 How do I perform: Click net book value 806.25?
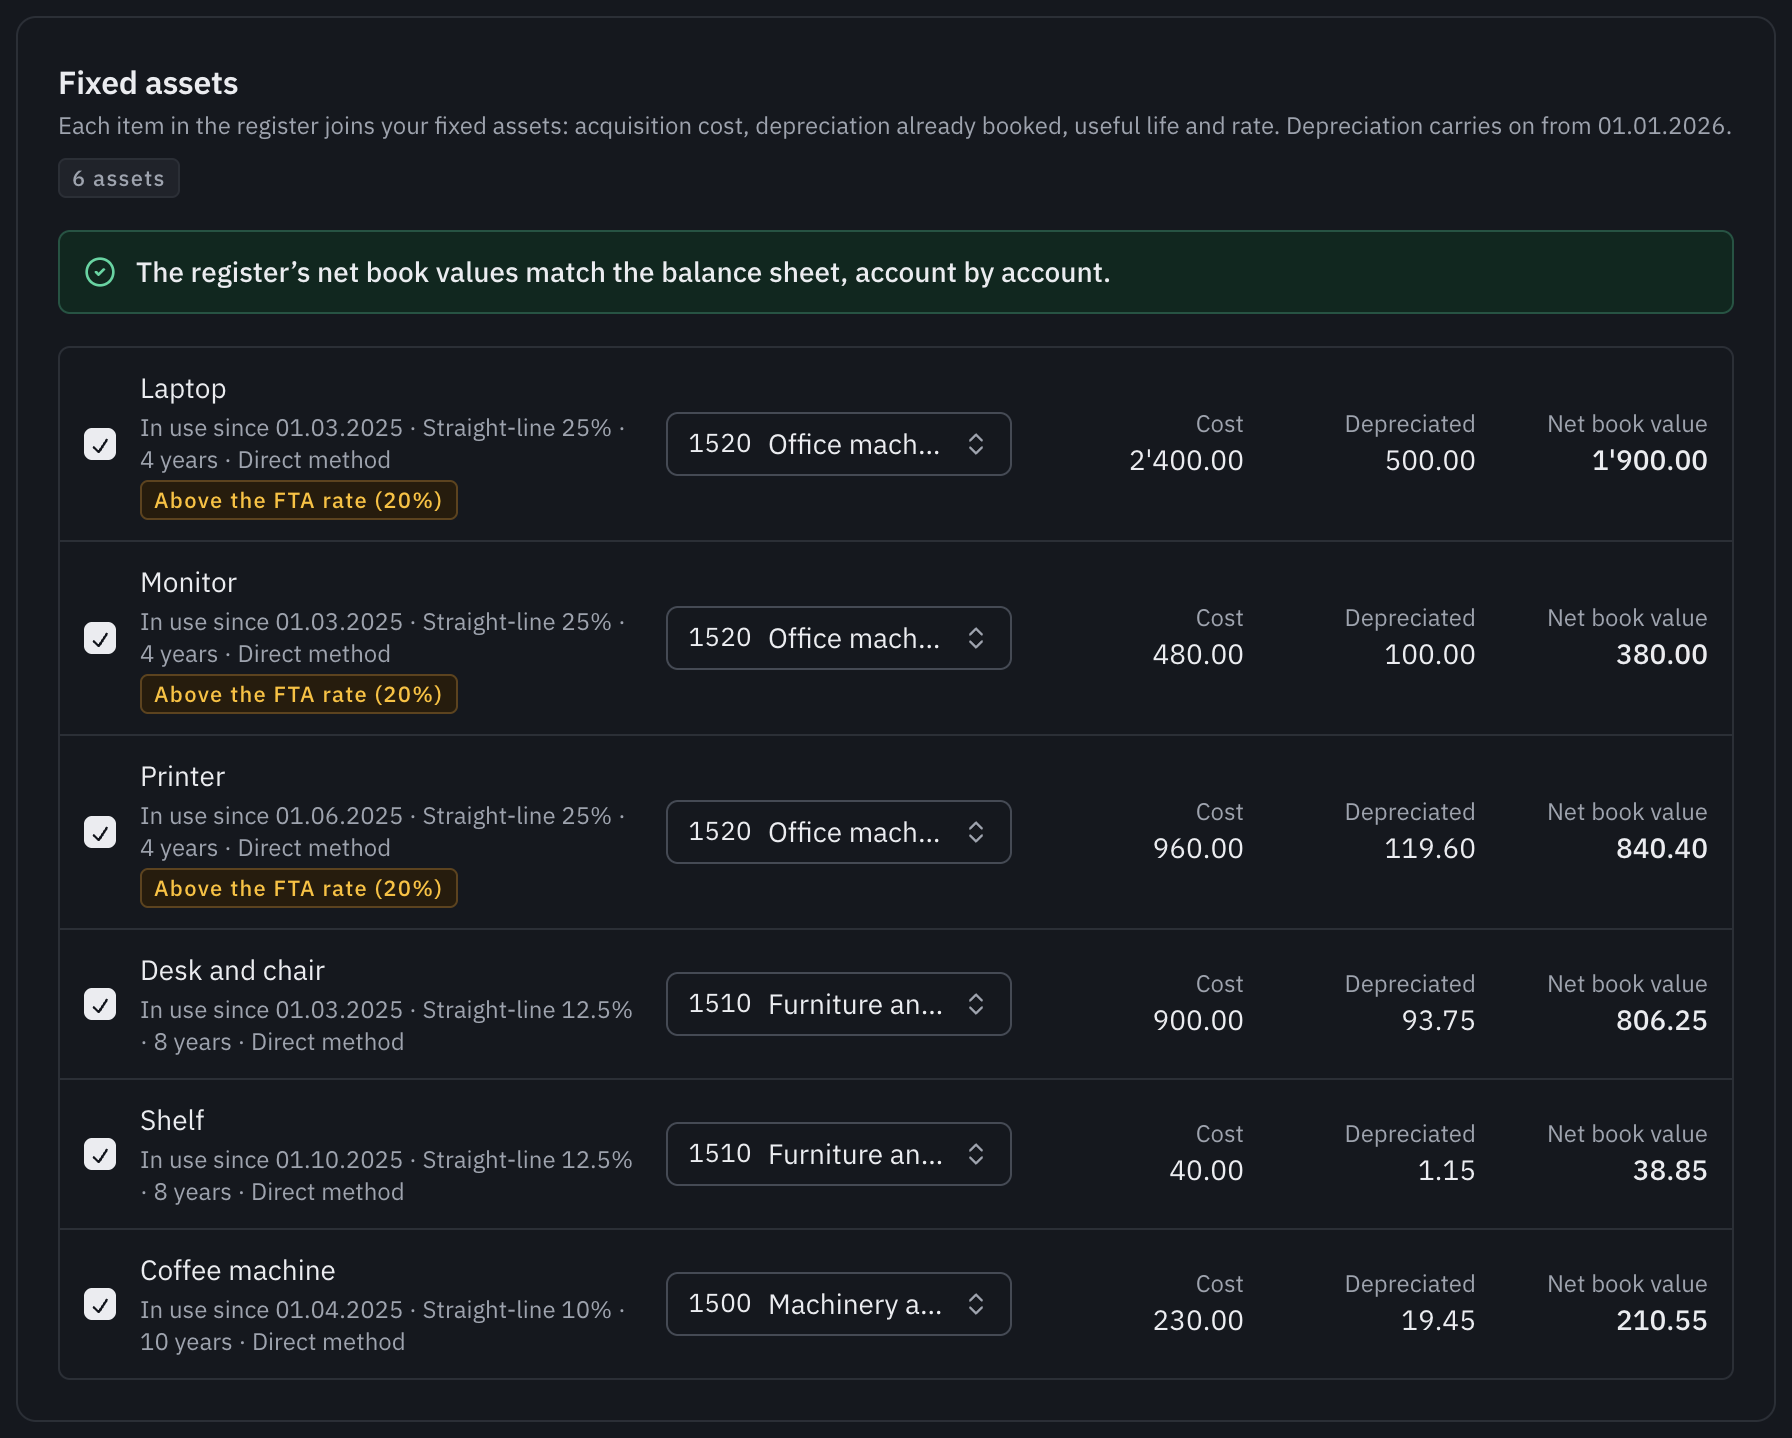[1662, 1020]
